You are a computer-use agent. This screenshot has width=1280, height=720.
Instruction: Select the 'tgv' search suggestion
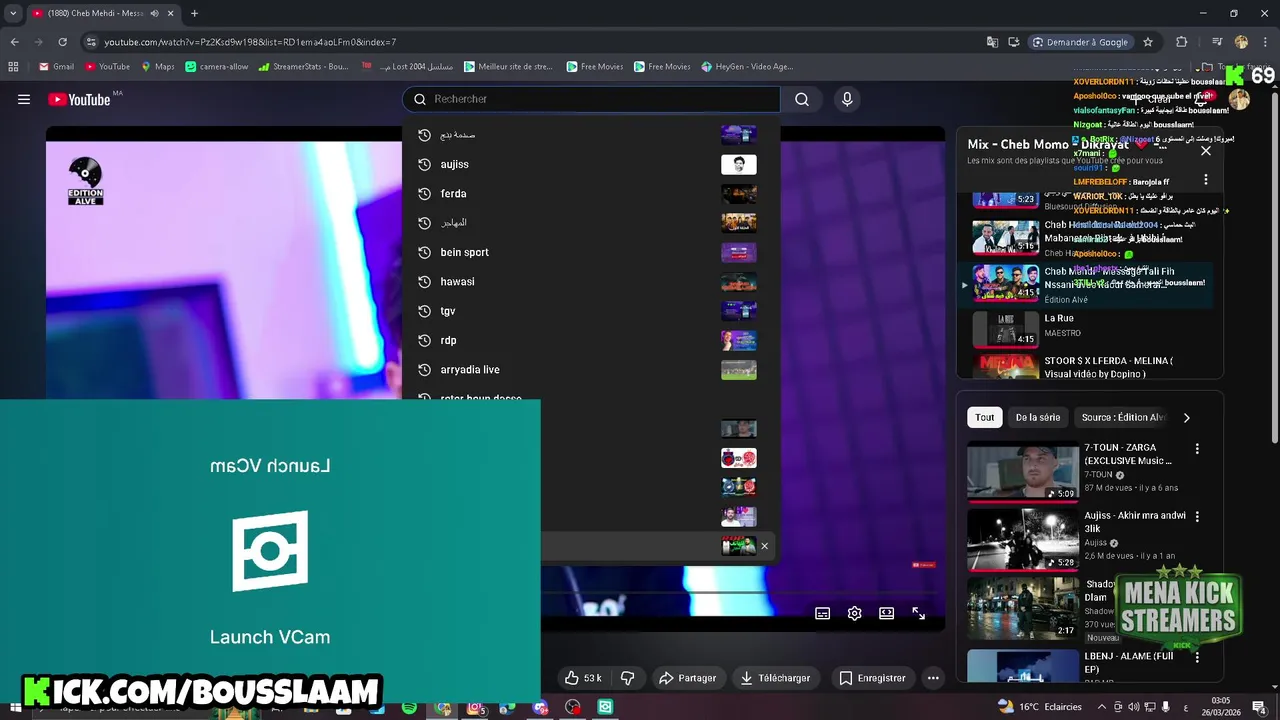pos(590,311)
